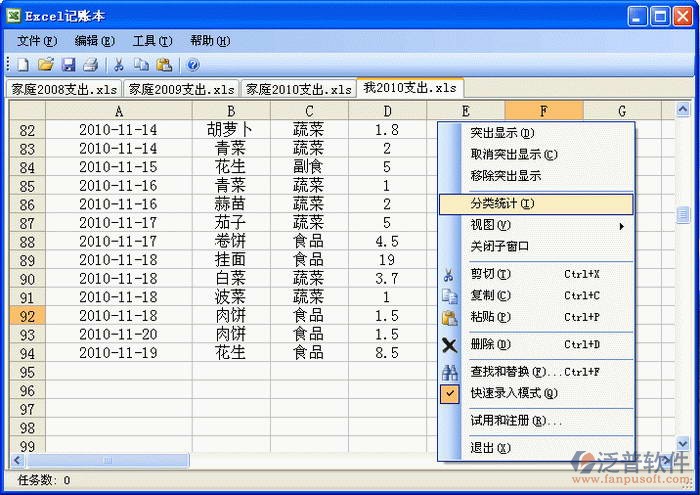Click value 19 in row 89
The image size is (700, 495).
pyautogui.click(x=387, y=260)
